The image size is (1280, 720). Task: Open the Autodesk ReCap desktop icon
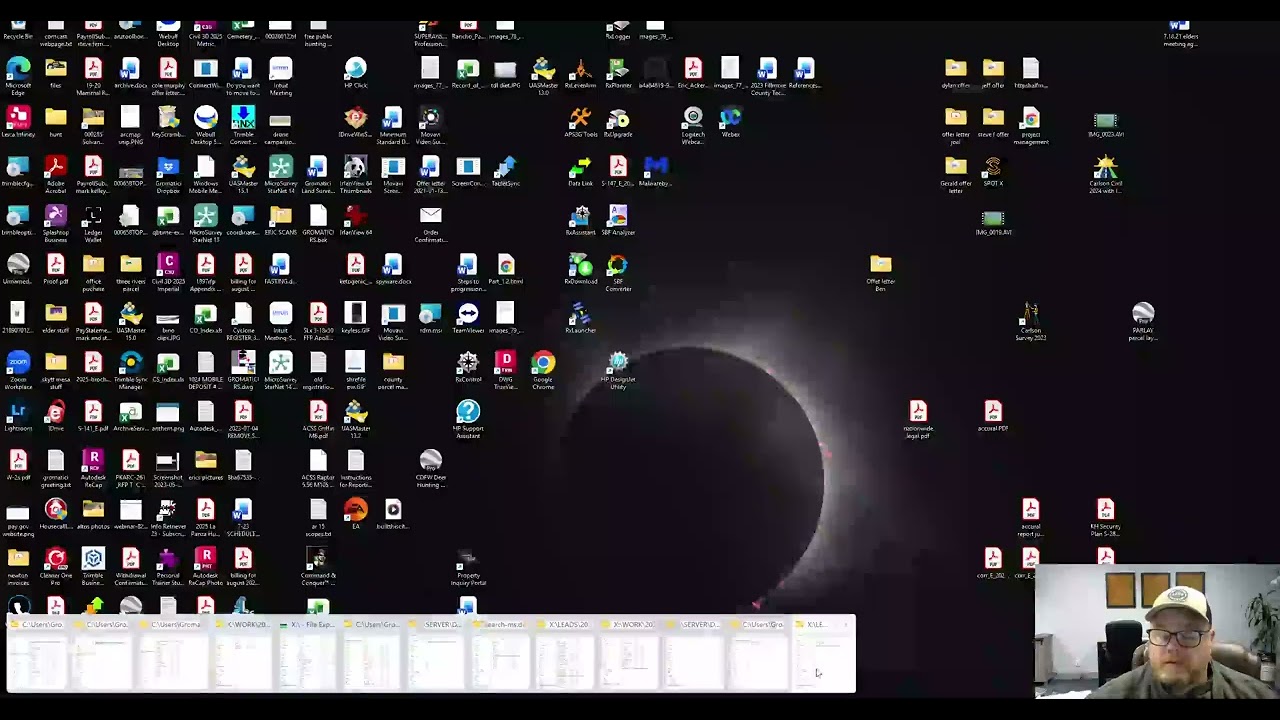click(x=93, y=462)
